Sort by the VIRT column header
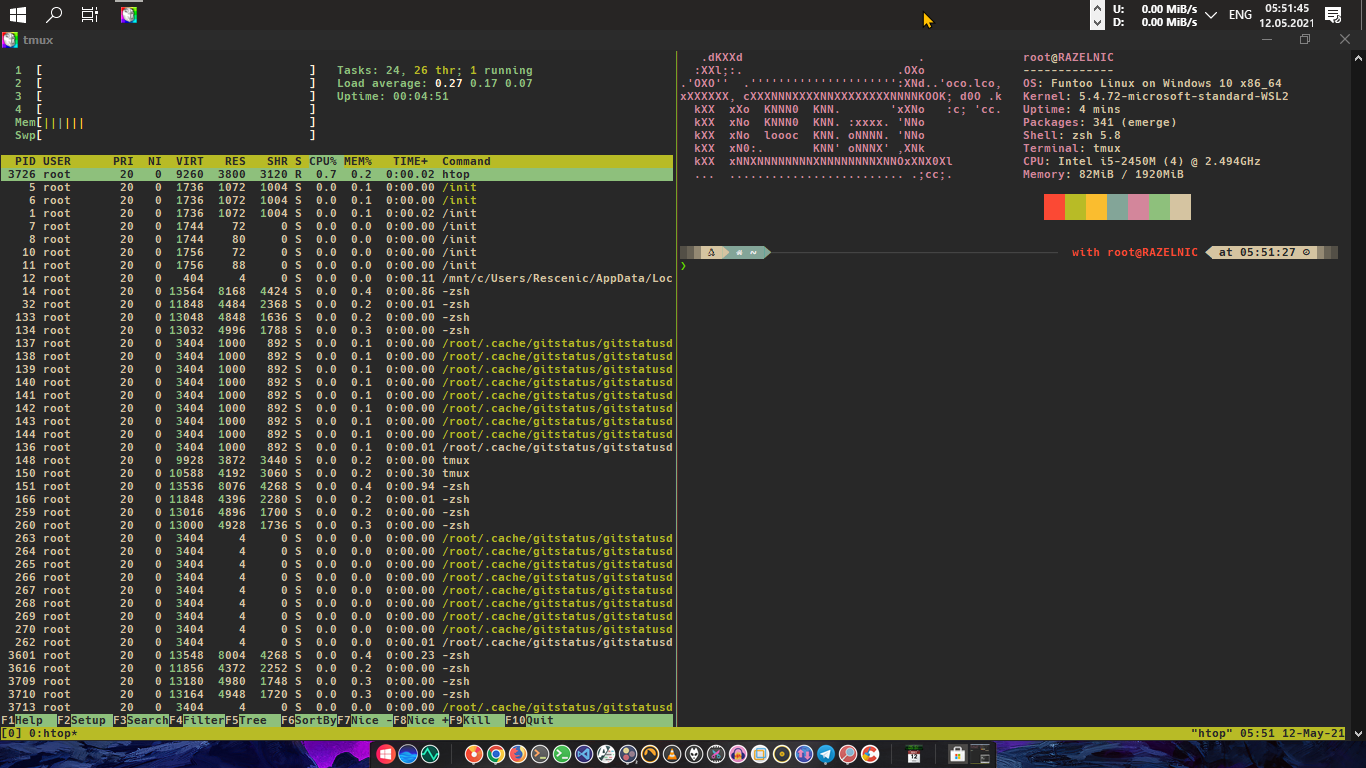This screenshot has width=1366, height=768. click(190, 161)
